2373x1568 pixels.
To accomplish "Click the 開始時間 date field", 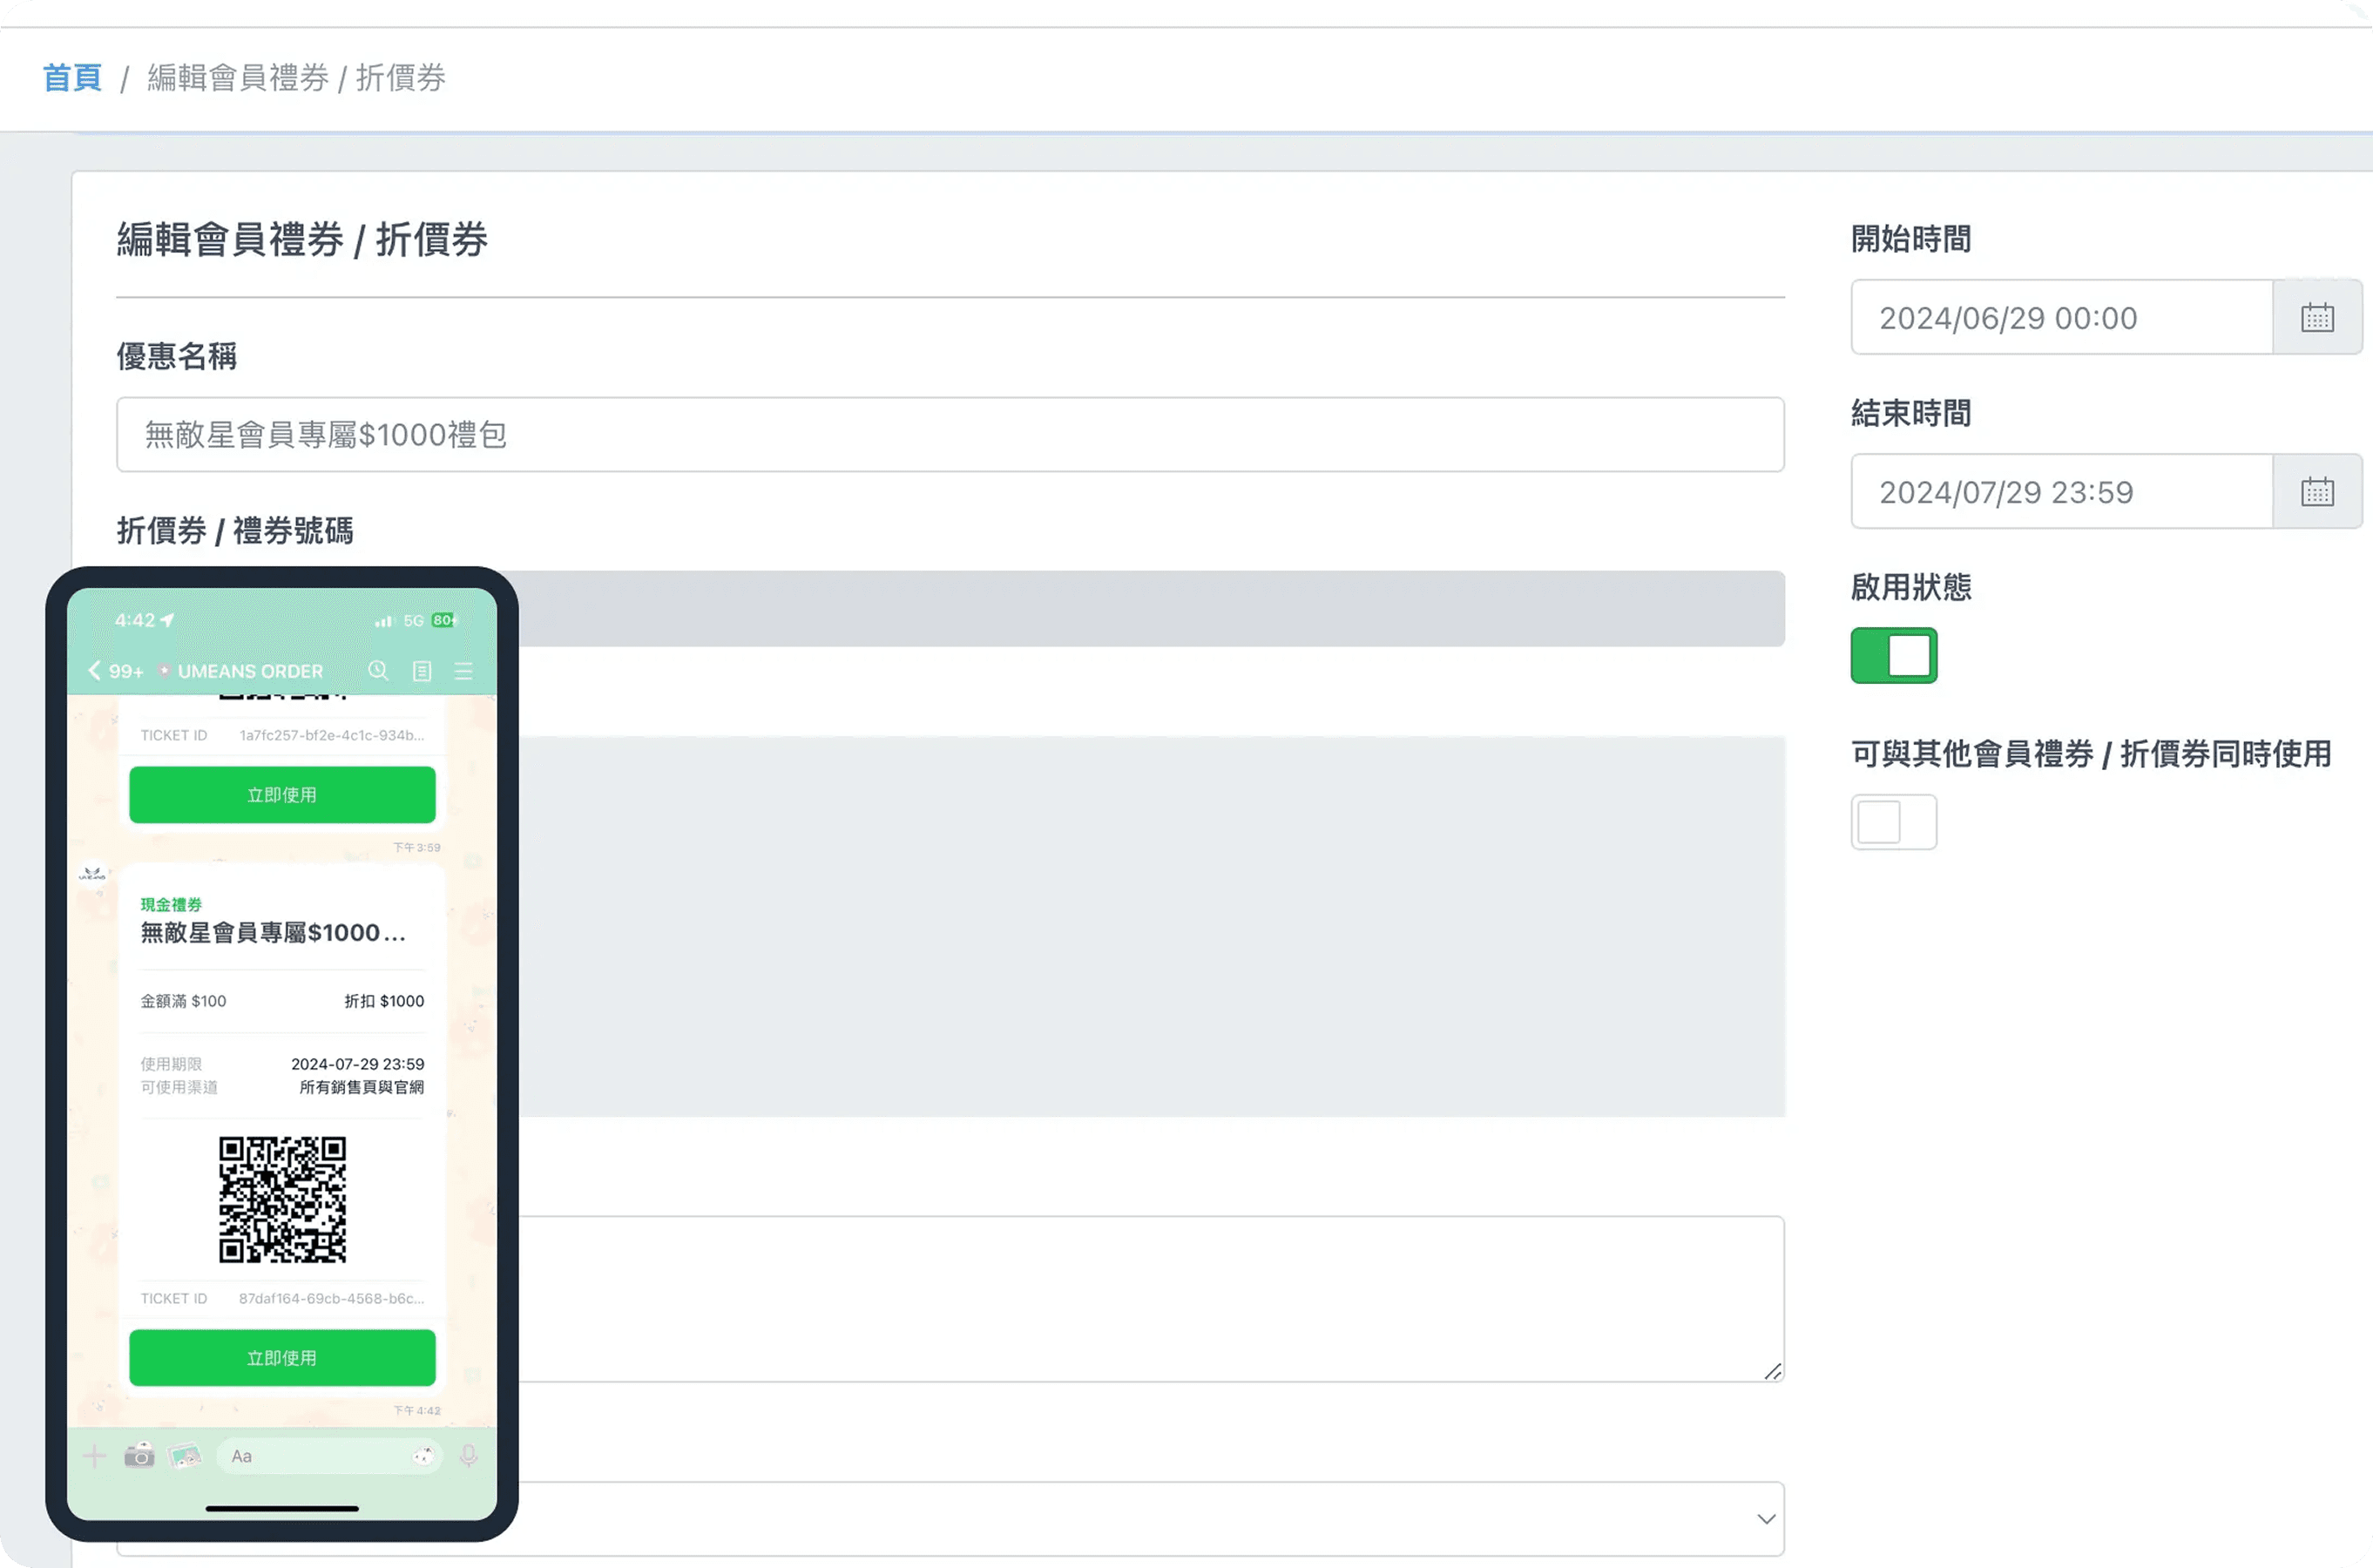I will pyautogui.click(x=2062, y=317).
